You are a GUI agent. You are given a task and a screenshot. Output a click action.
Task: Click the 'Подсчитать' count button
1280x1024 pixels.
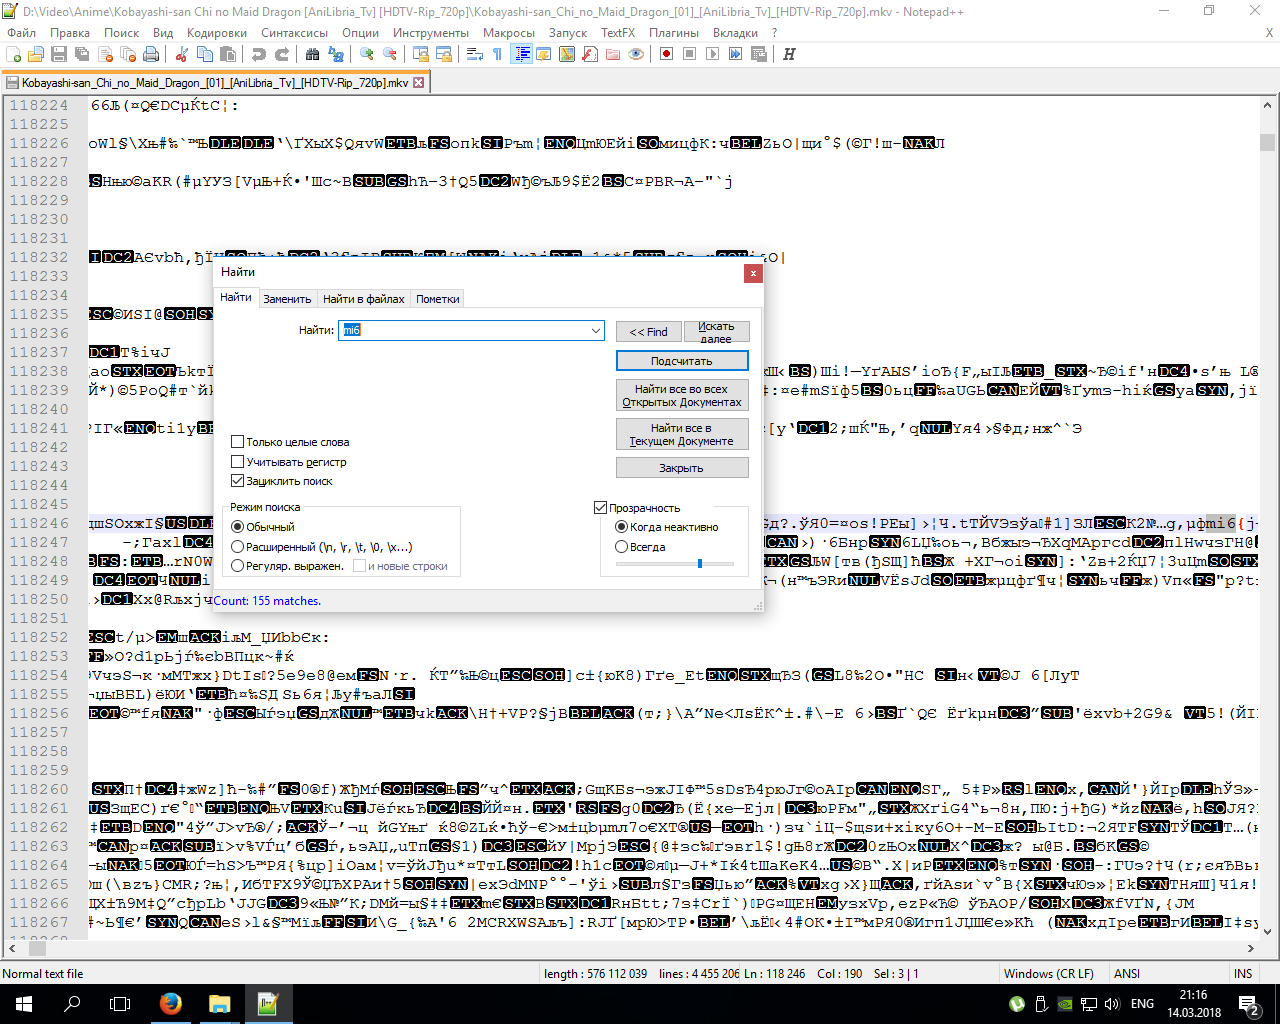(682, 361)
